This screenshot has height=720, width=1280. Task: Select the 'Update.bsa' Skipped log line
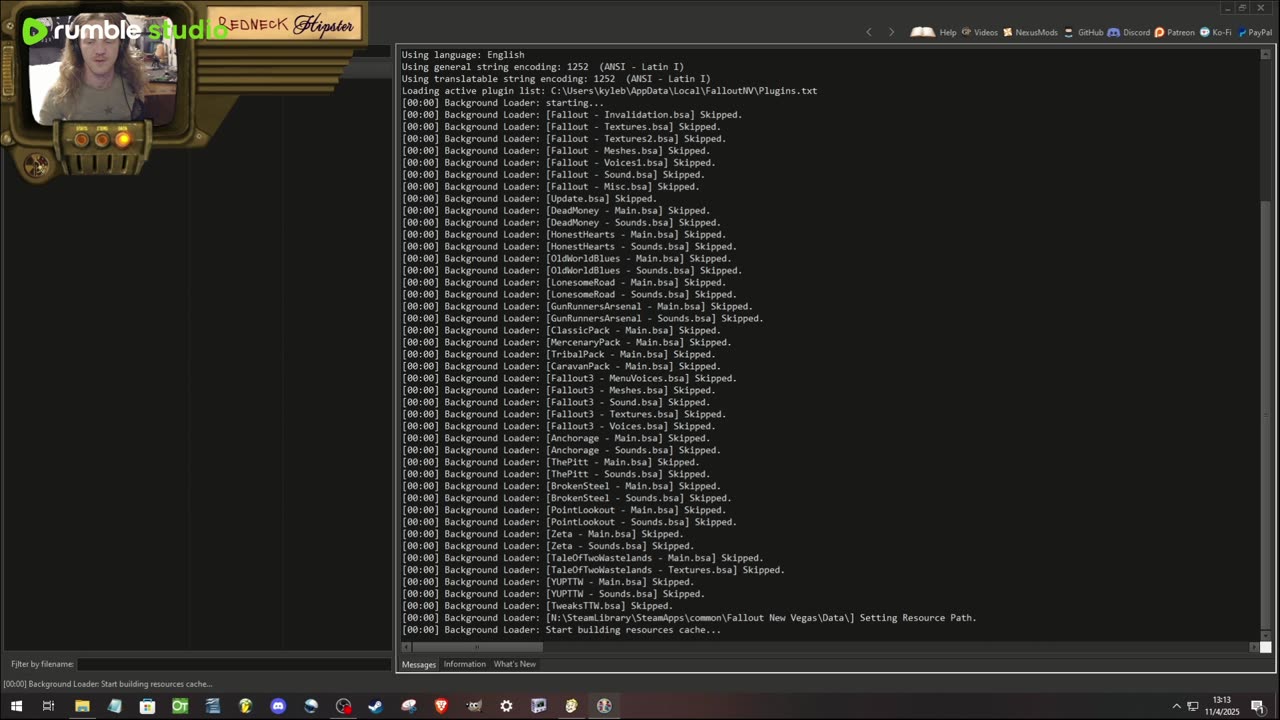tap(529, 199)
